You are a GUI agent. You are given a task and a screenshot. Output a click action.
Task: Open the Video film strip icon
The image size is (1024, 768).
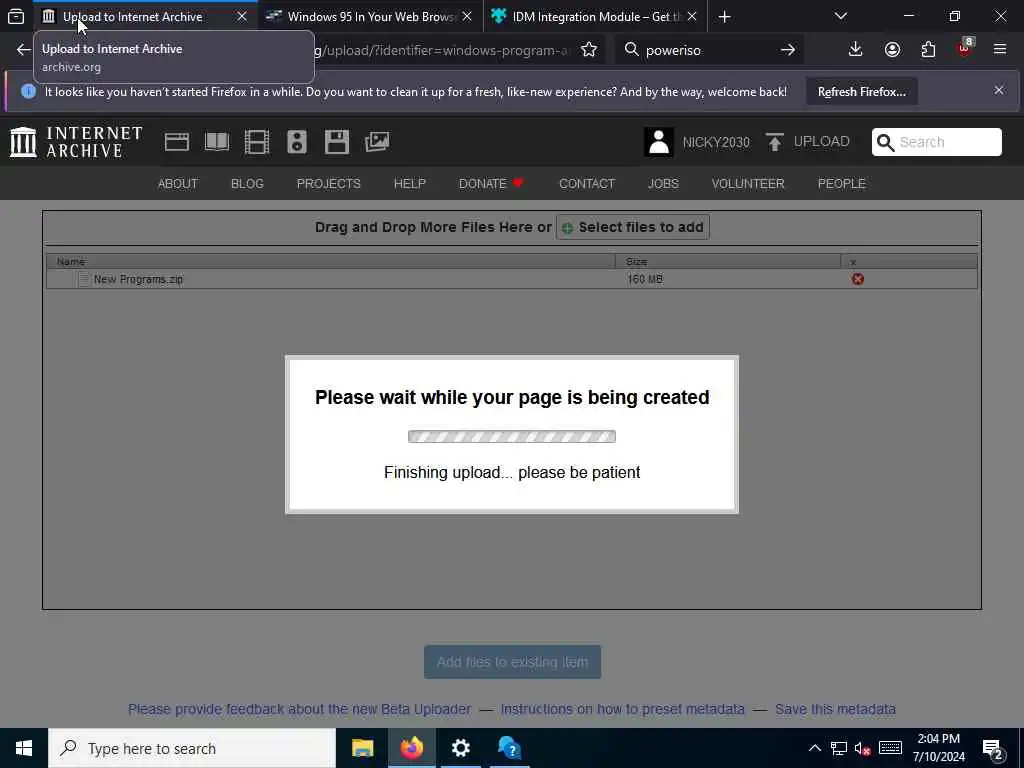click(257, 142)
